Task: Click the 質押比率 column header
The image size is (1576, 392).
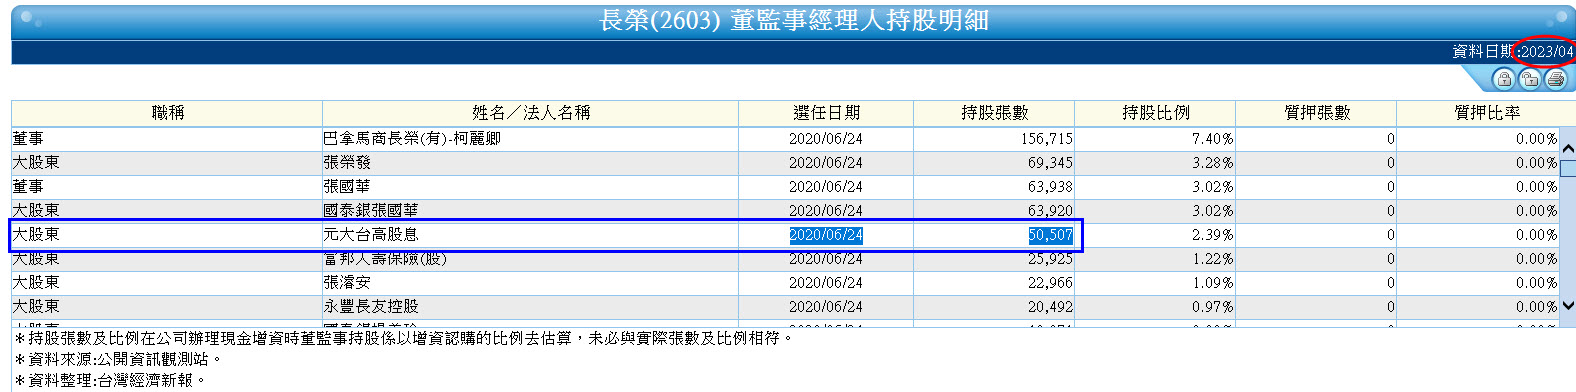Action: (1486, 113)
